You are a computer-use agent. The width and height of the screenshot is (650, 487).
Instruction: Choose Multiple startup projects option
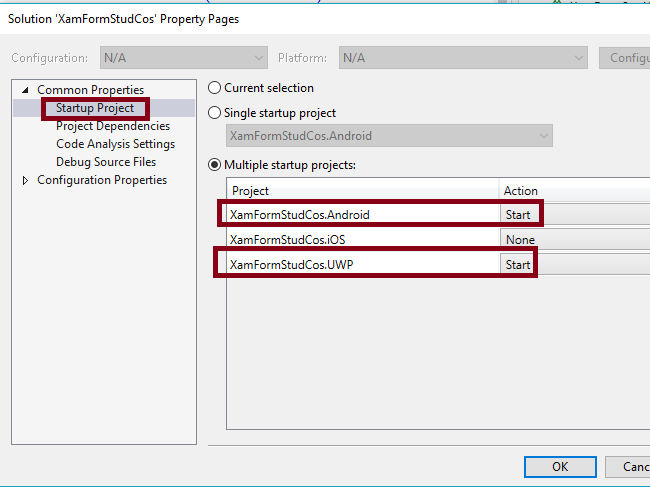(214, 165)
